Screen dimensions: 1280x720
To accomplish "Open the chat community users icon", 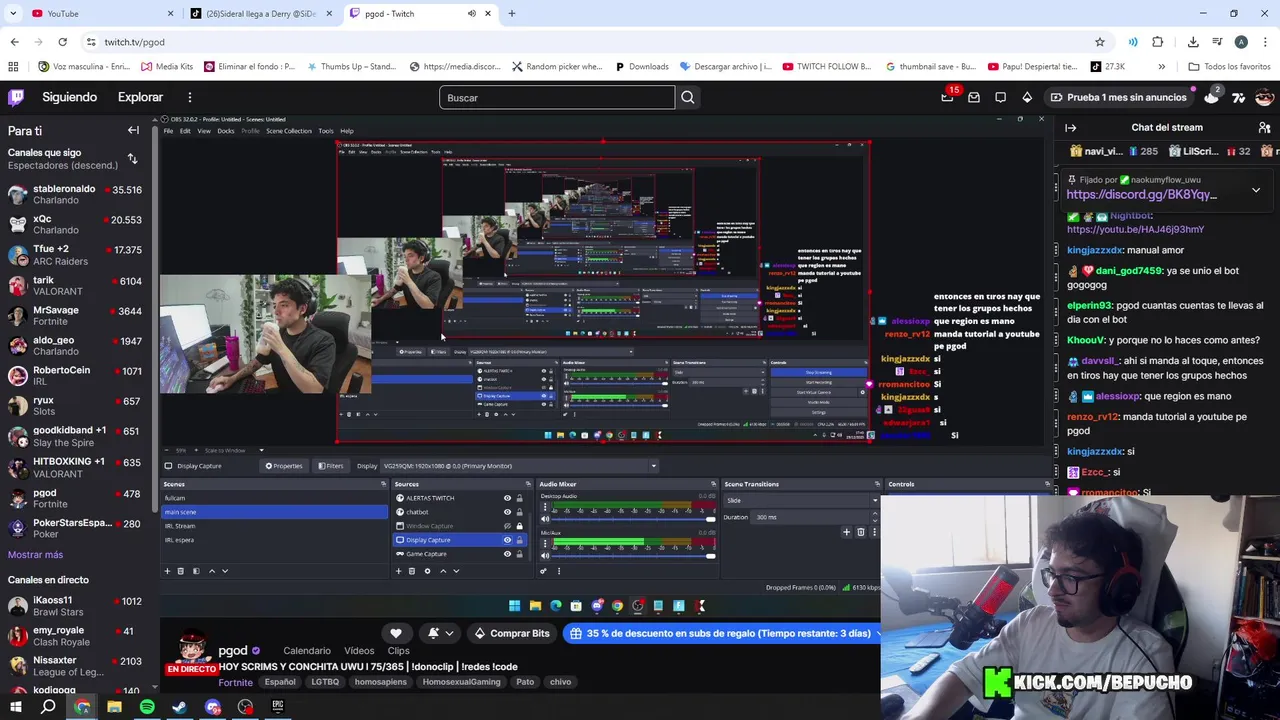I will [1264, 128].
